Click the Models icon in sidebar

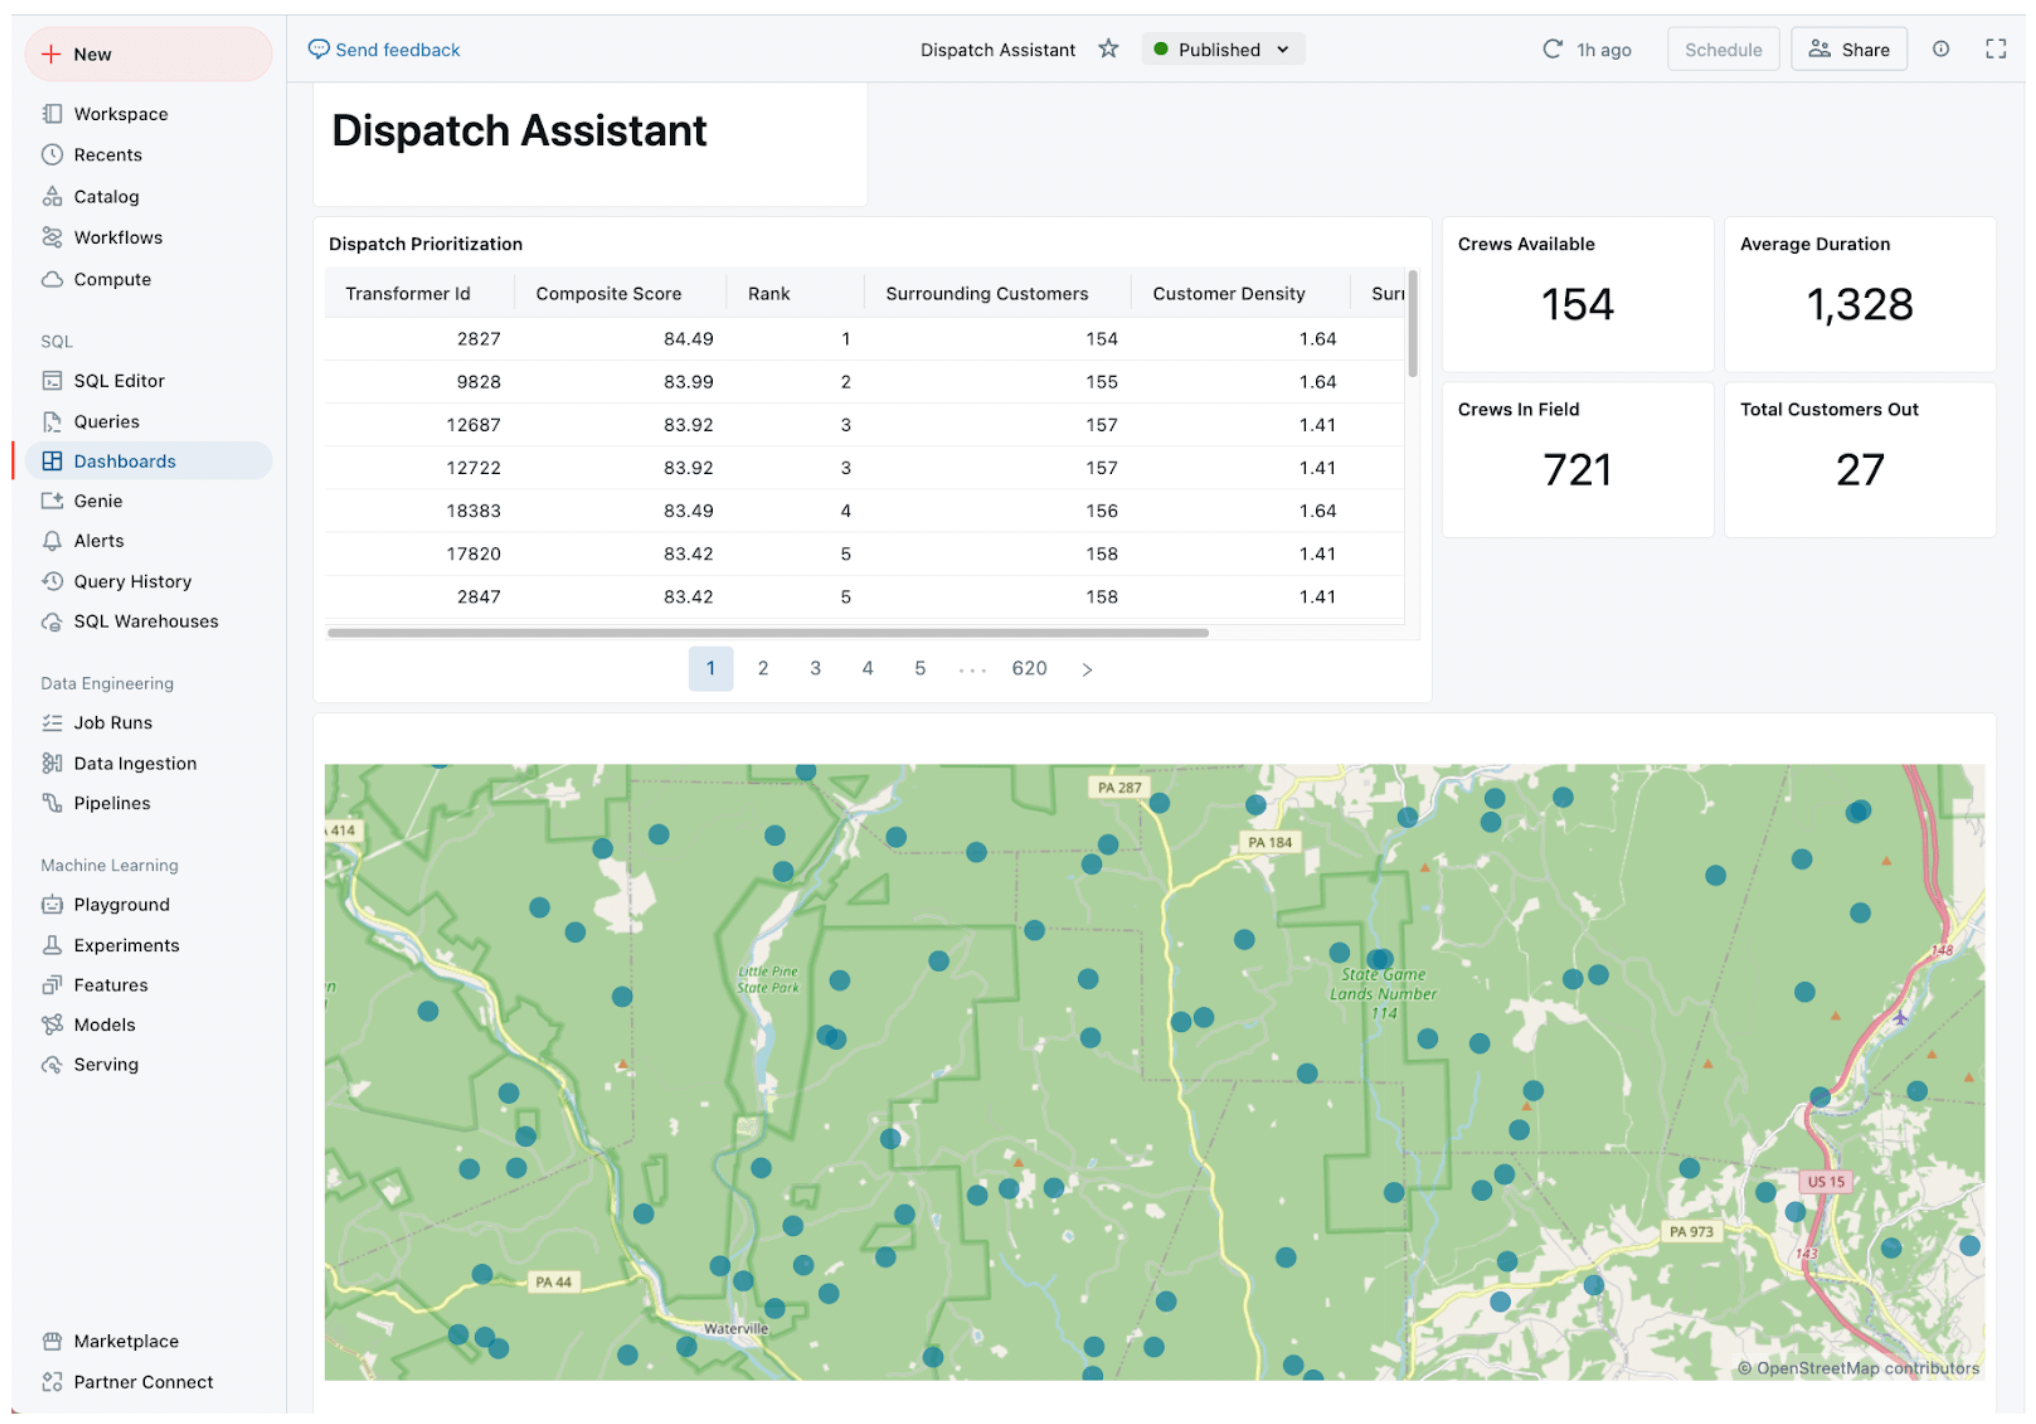click(53, 1023)
